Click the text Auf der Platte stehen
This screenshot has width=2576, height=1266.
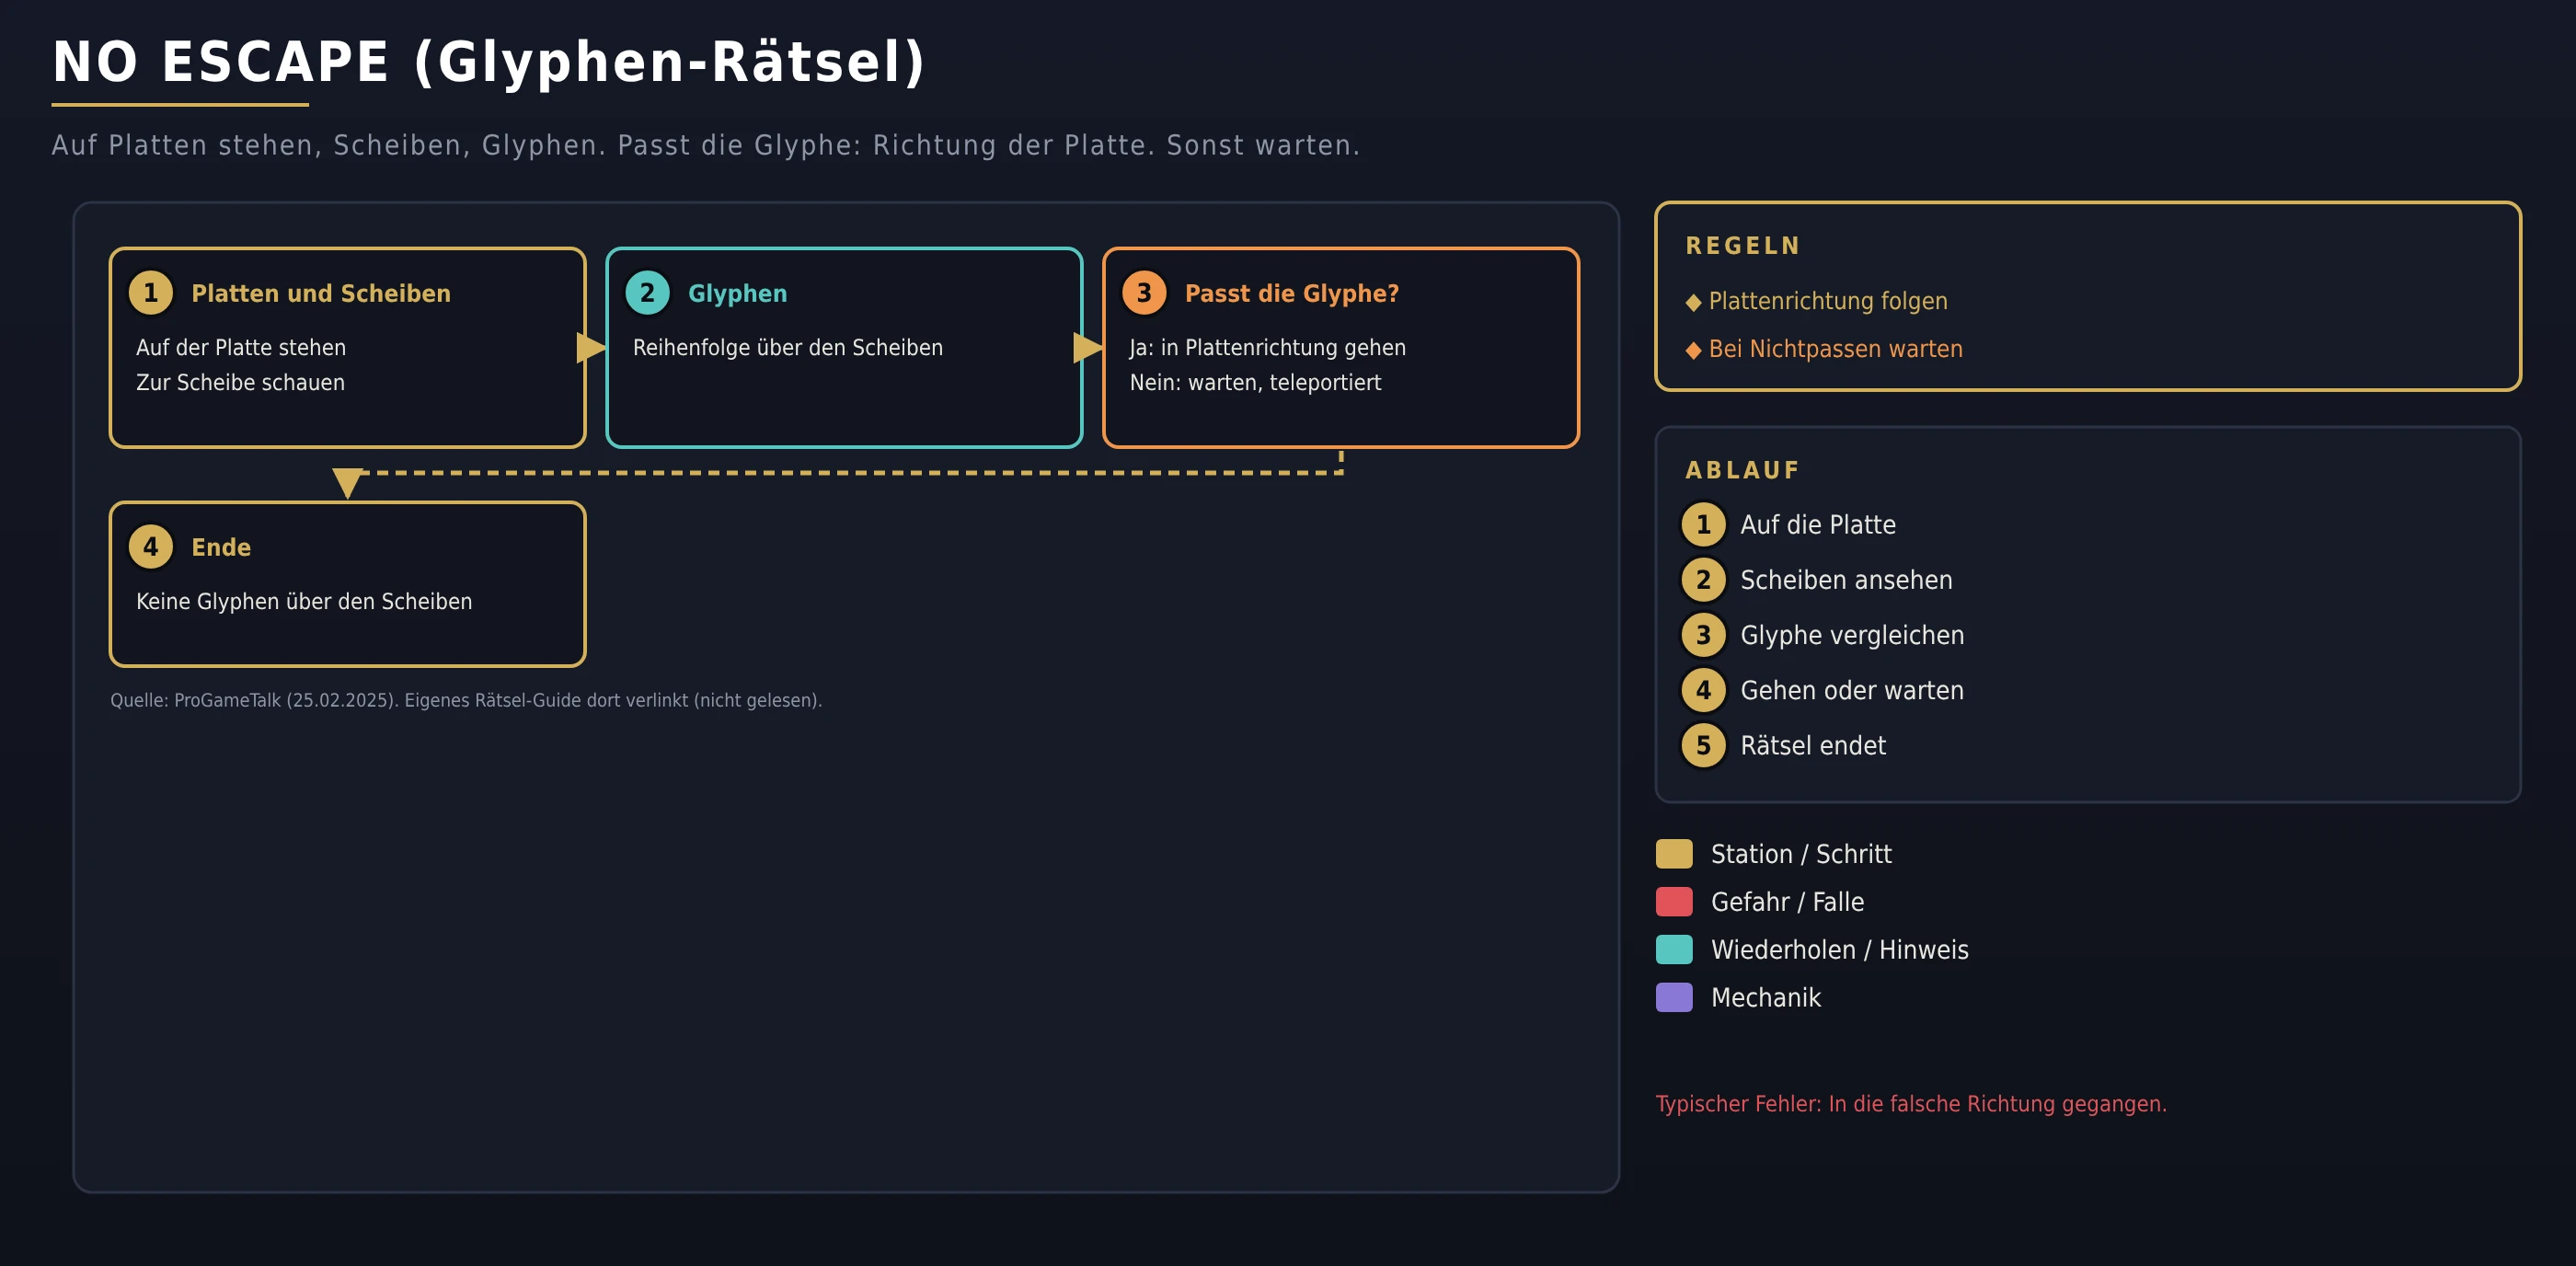point(241,347)
